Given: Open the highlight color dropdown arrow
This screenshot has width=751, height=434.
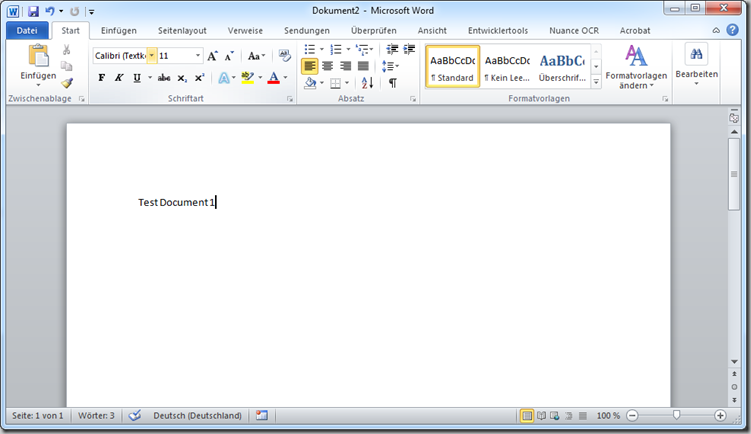Looking at the screenshot, I should coord(260,78).
